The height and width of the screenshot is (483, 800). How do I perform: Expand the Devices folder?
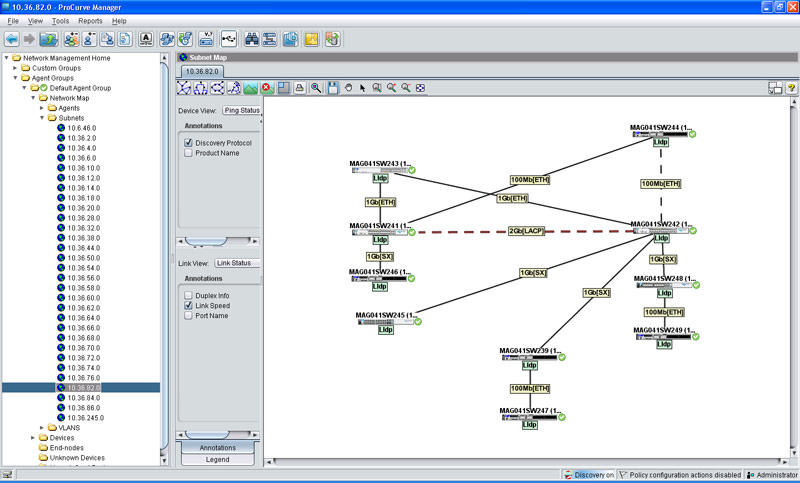tap(33, 438)
